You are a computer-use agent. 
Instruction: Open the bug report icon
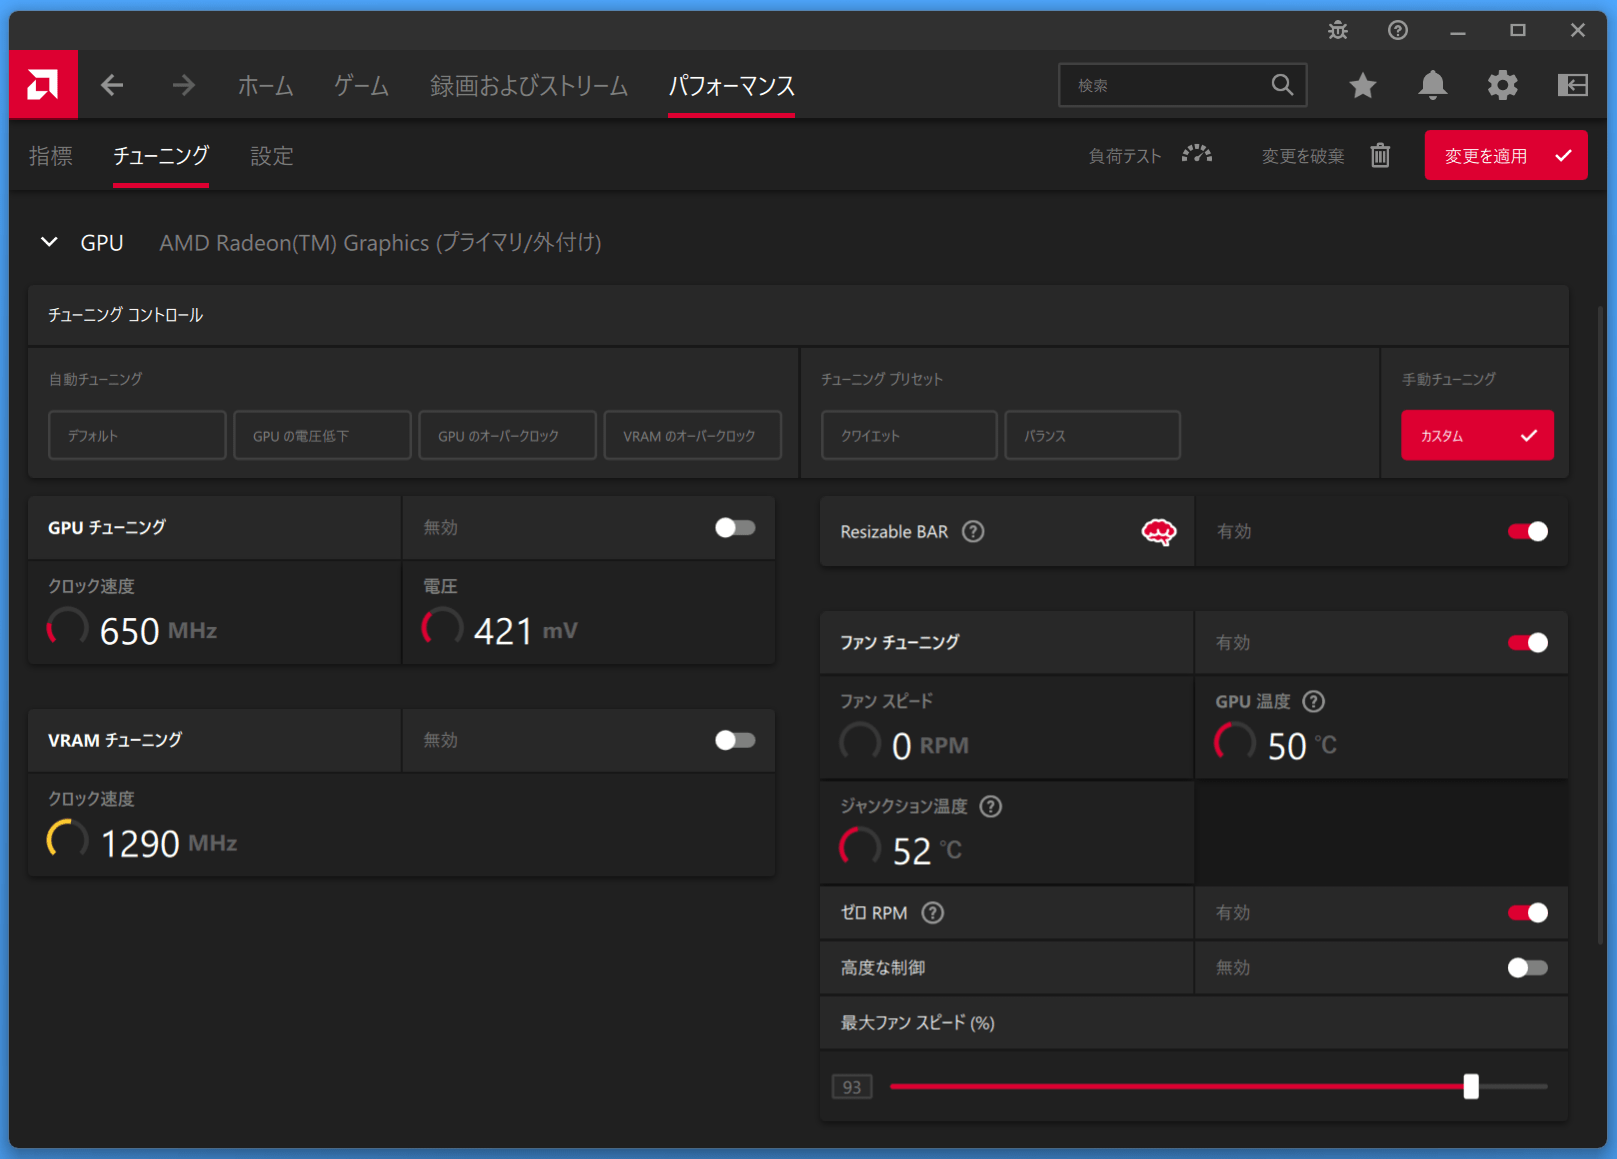pyautogui.click(x=1338, y=30)
